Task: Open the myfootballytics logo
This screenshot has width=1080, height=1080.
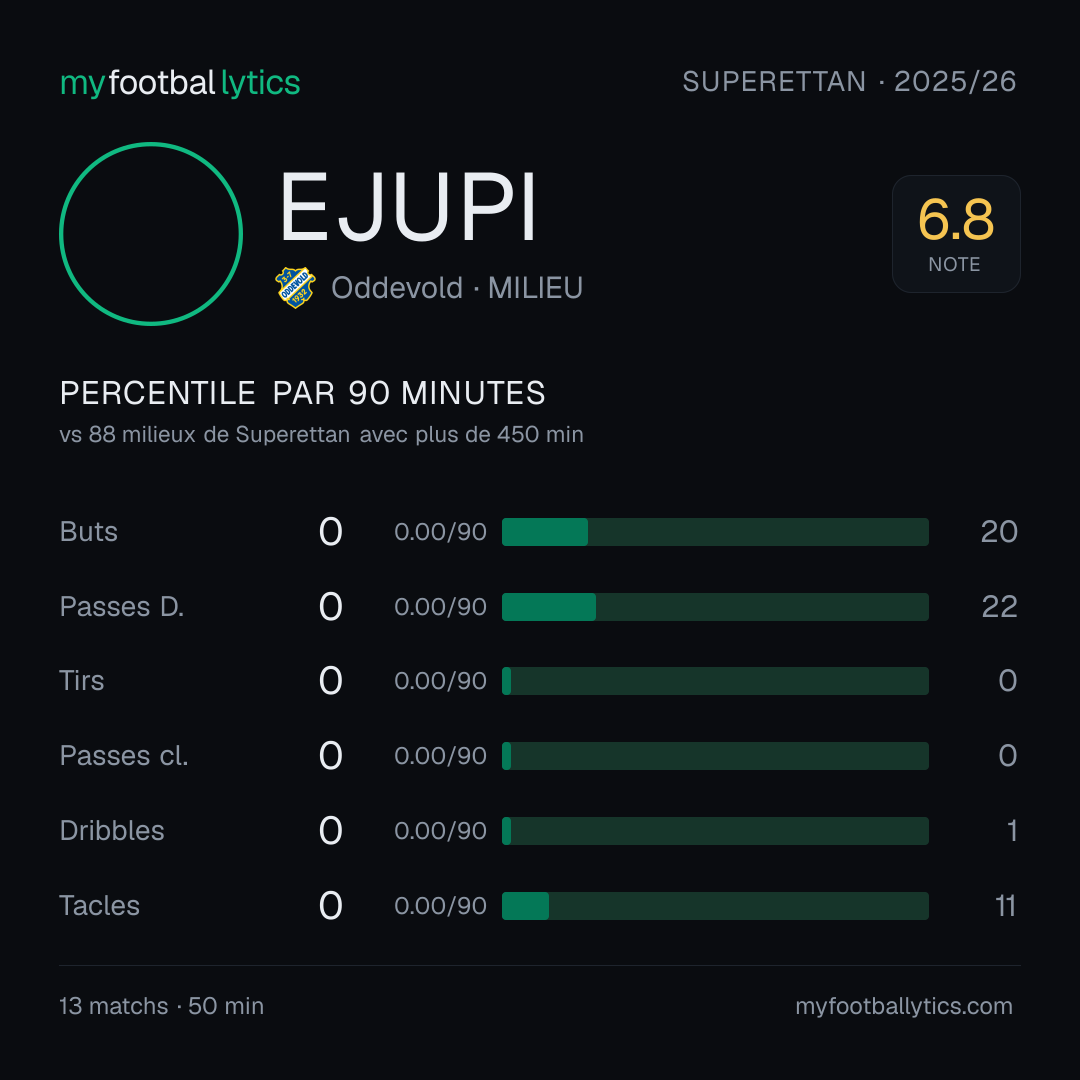Action: (180, 83)
